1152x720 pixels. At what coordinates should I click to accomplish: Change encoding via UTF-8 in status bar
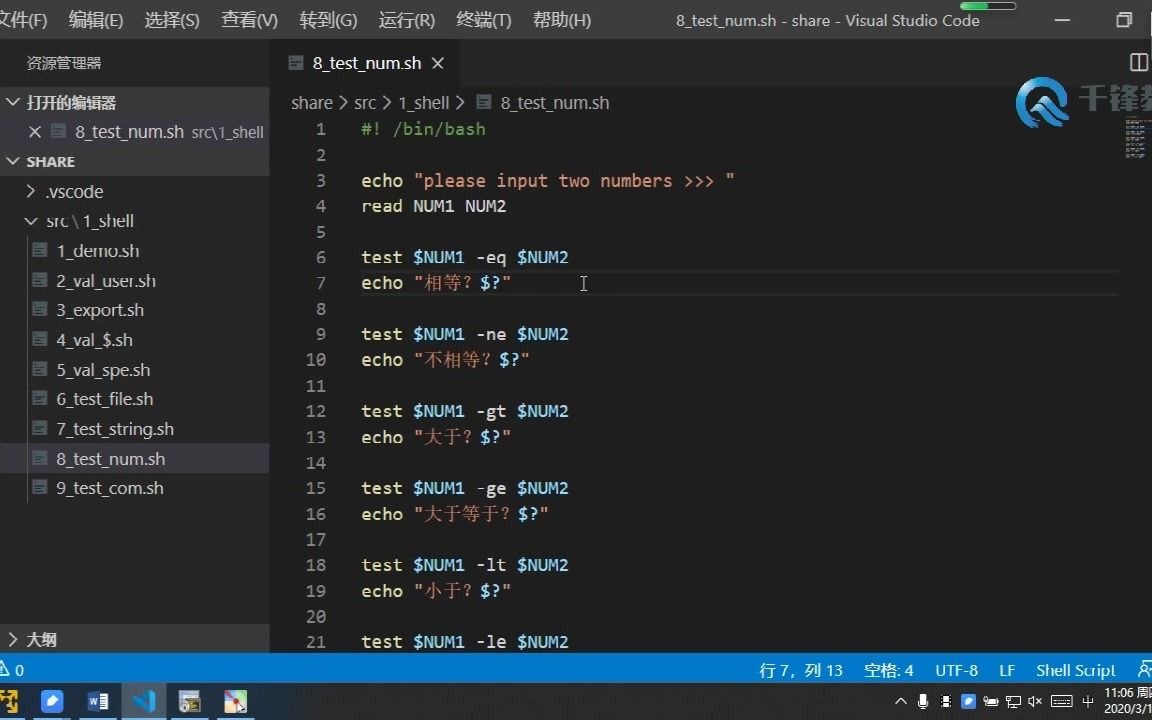(x=956, y=669)
